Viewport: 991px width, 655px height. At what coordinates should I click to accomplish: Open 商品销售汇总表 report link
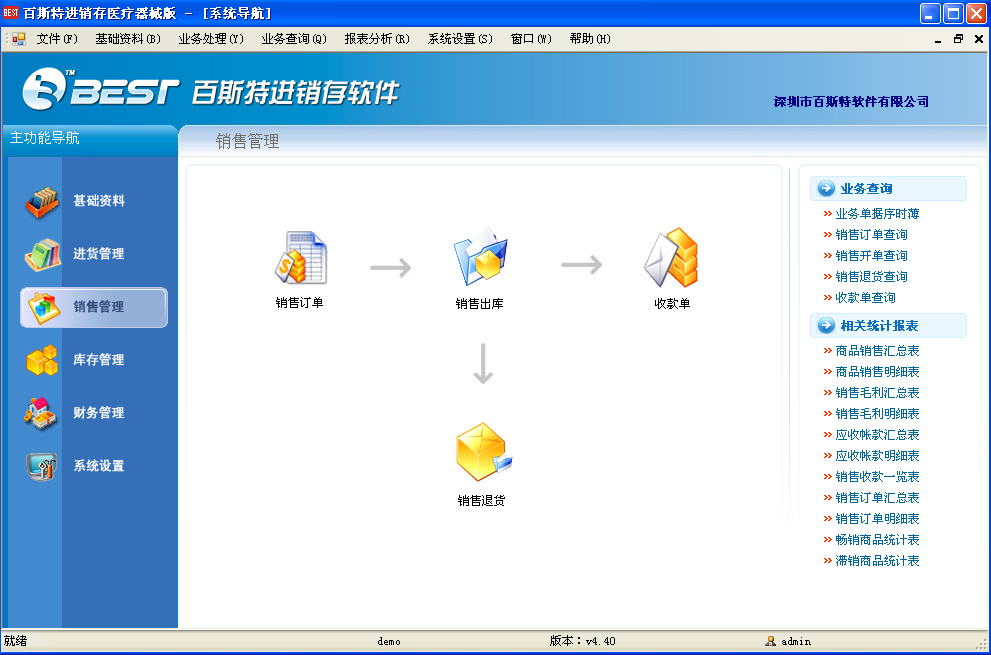pos(877,351)
